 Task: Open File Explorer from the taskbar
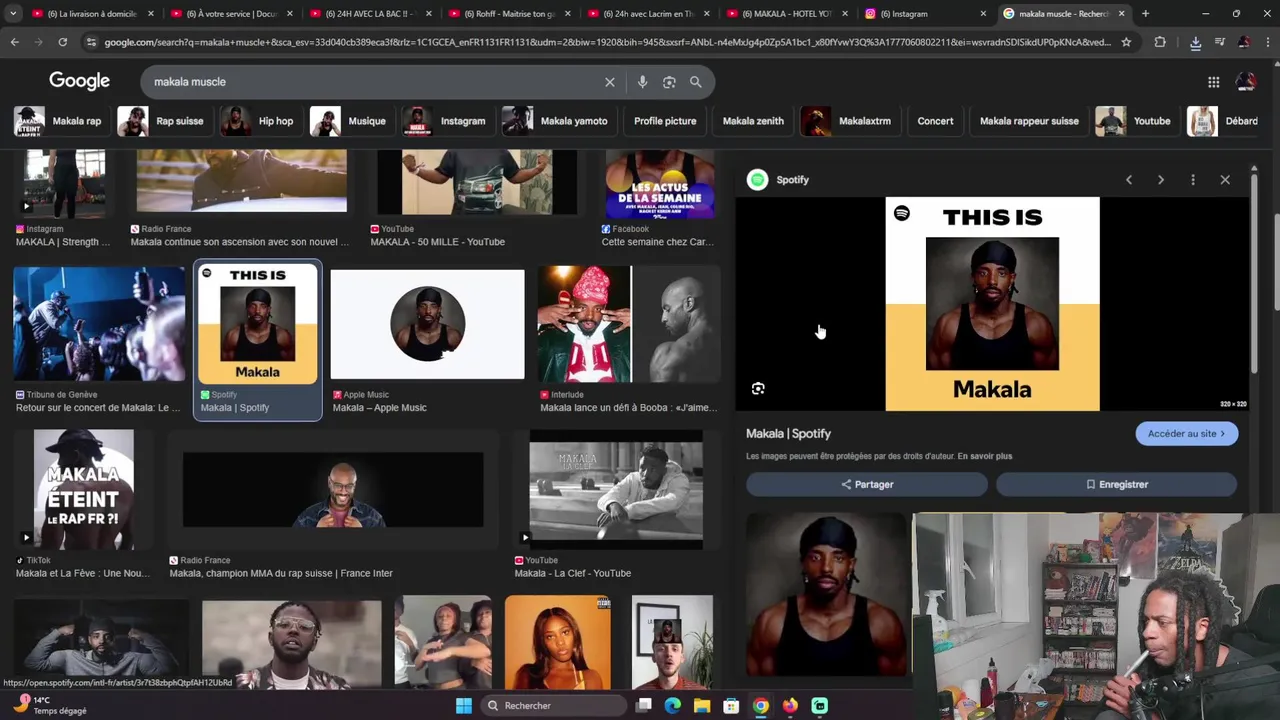click(702, 706)
